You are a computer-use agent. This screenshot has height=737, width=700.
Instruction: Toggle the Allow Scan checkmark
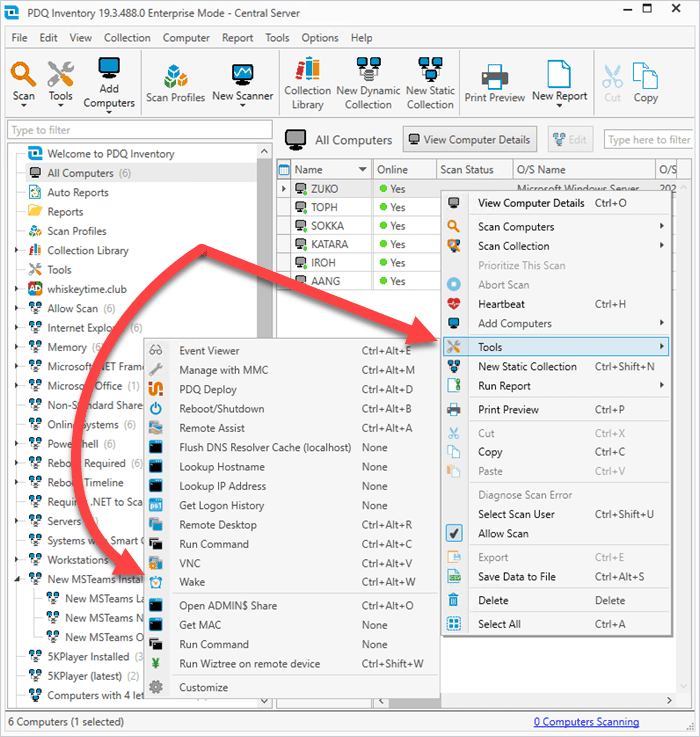[454, 533]
